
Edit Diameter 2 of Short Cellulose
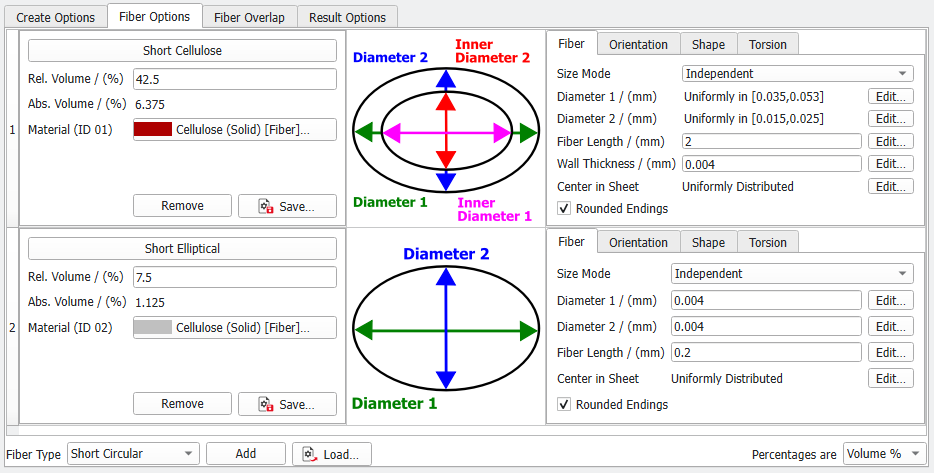pos(891,119)
